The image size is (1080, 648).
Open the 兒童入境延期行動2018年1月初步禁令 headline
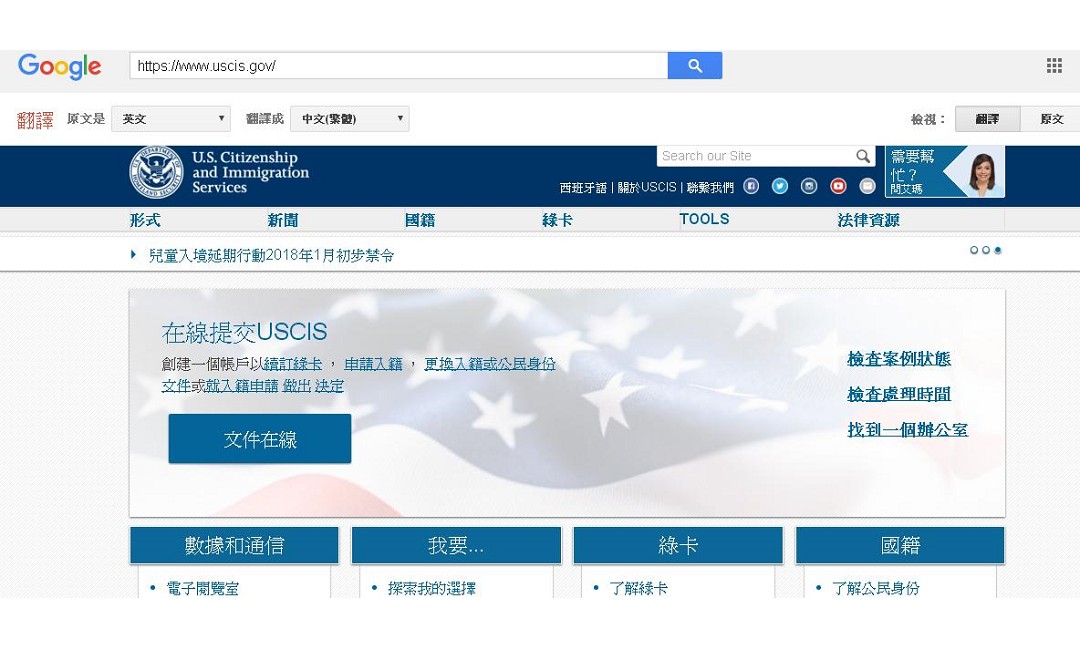tap(271, 255)
